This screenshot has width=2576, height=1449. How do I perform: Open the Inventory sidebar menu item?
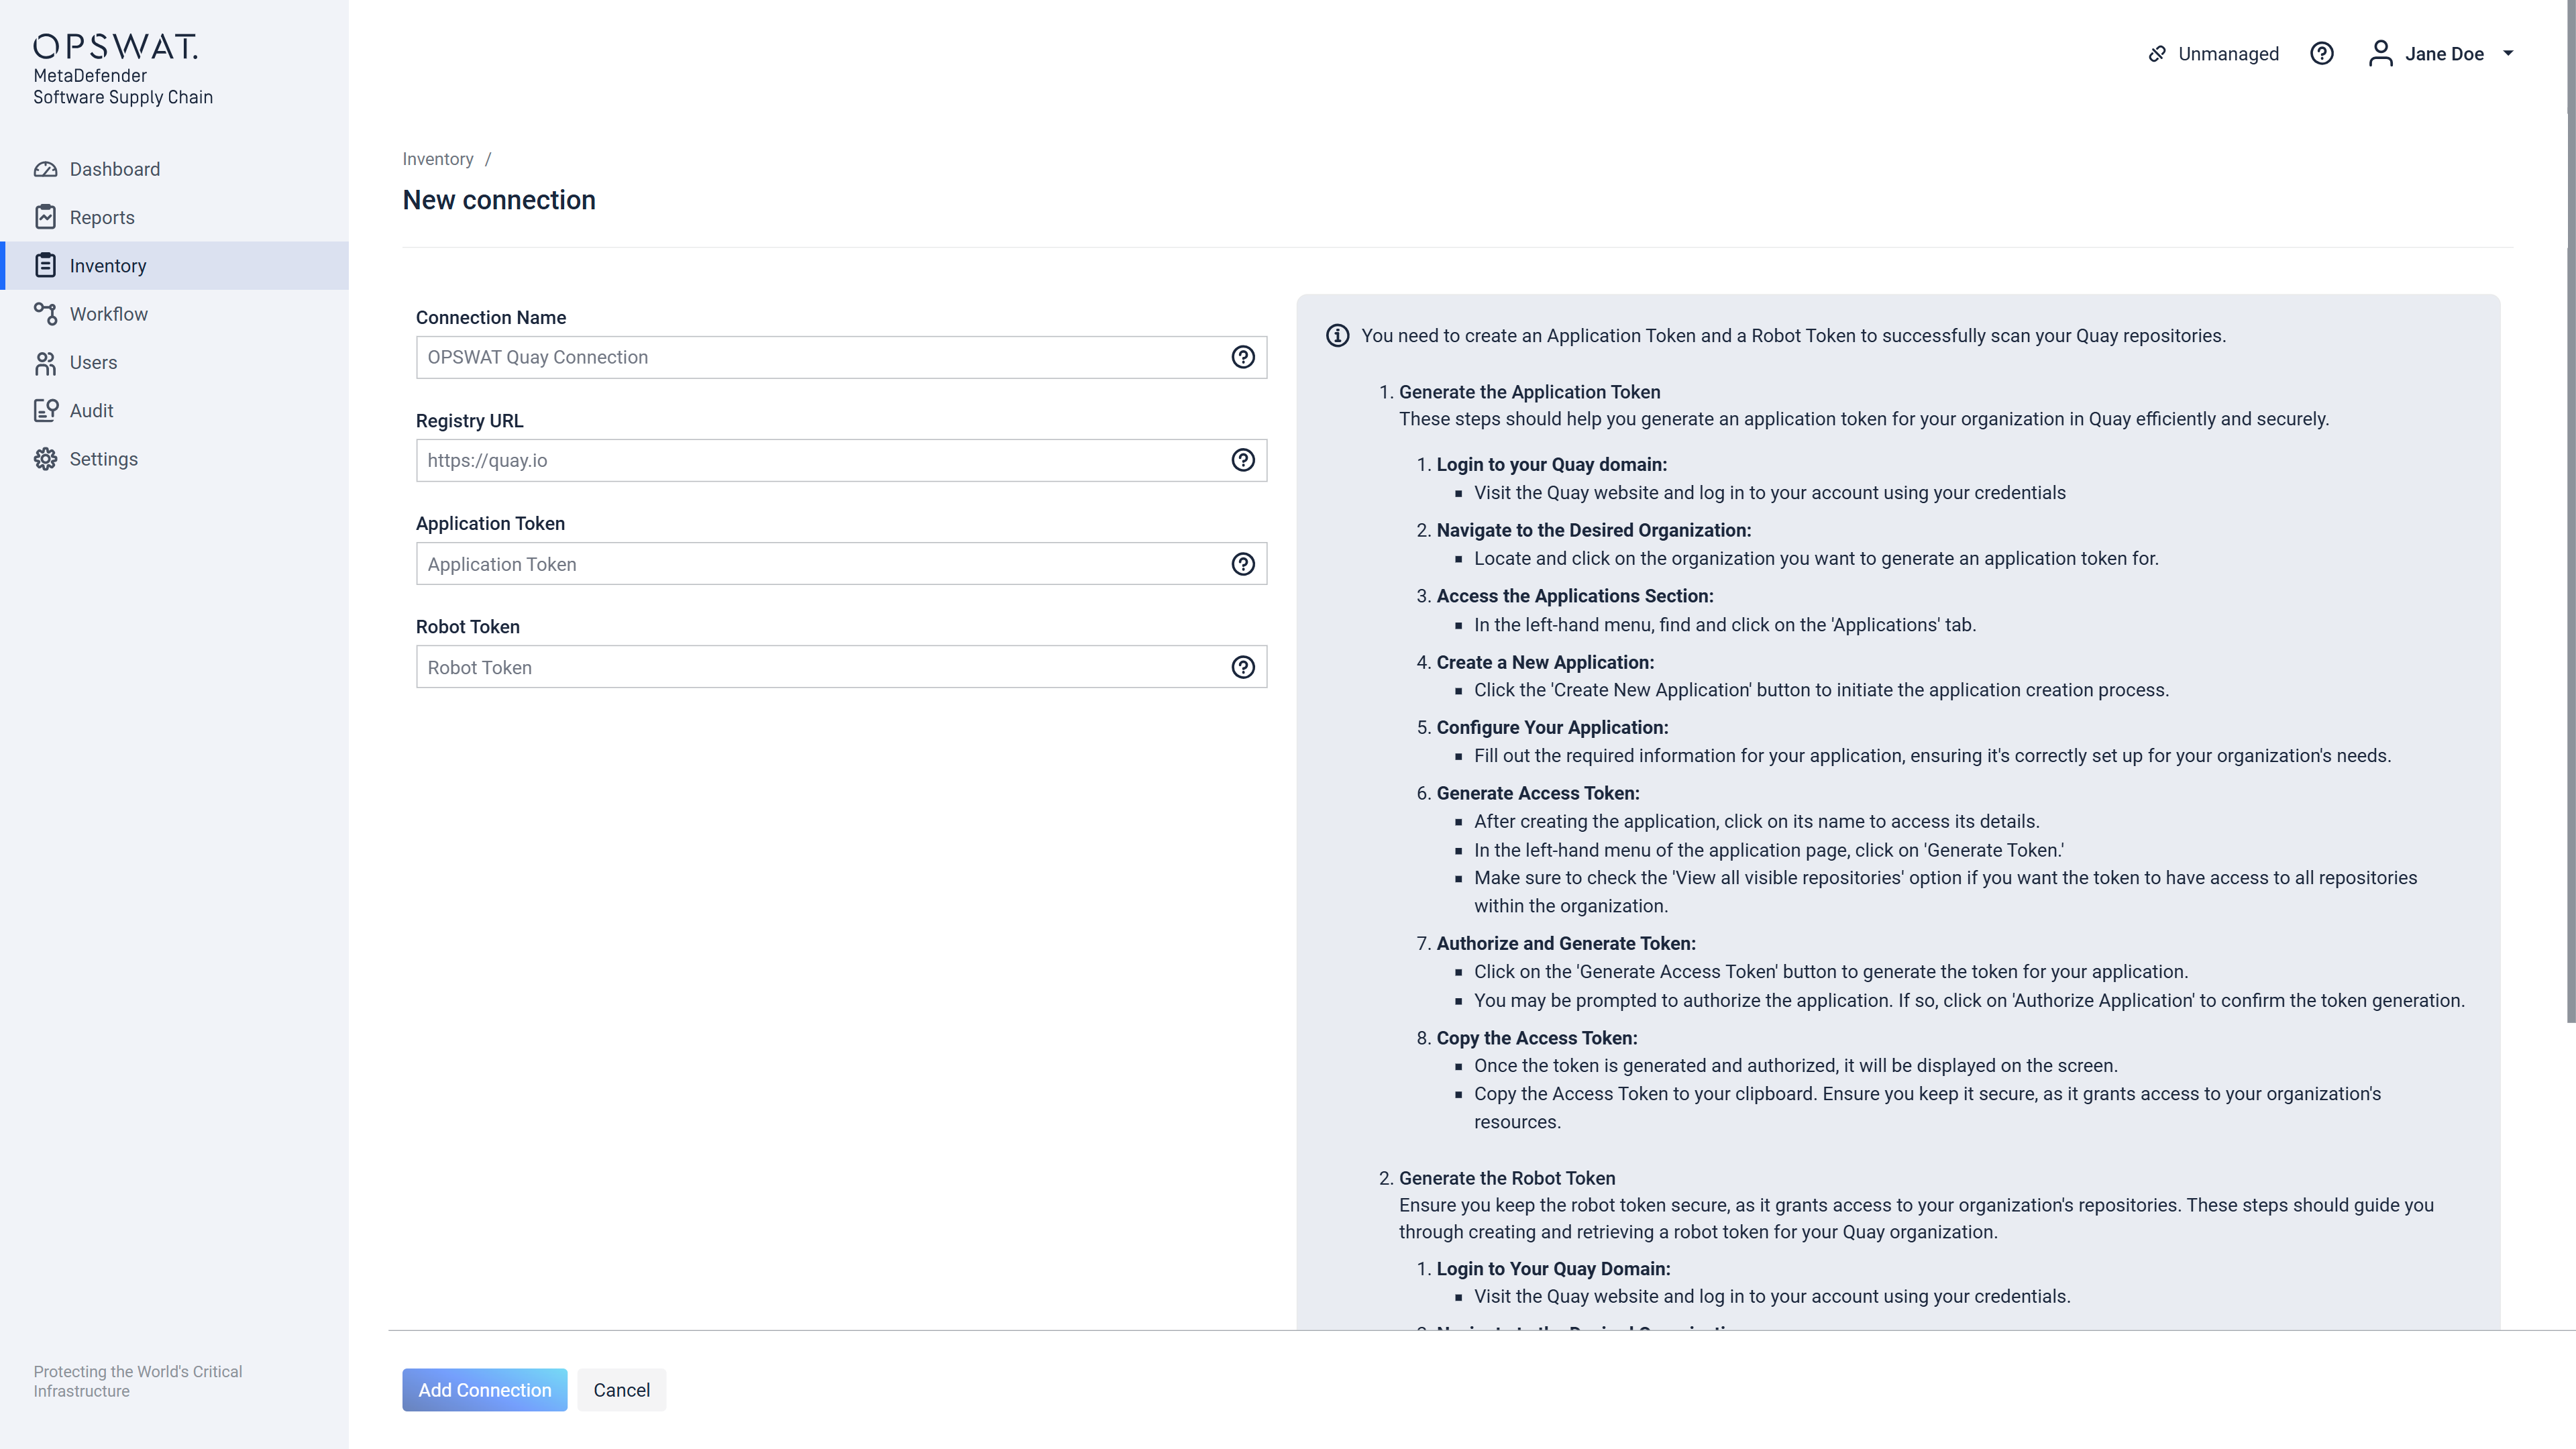108,266
